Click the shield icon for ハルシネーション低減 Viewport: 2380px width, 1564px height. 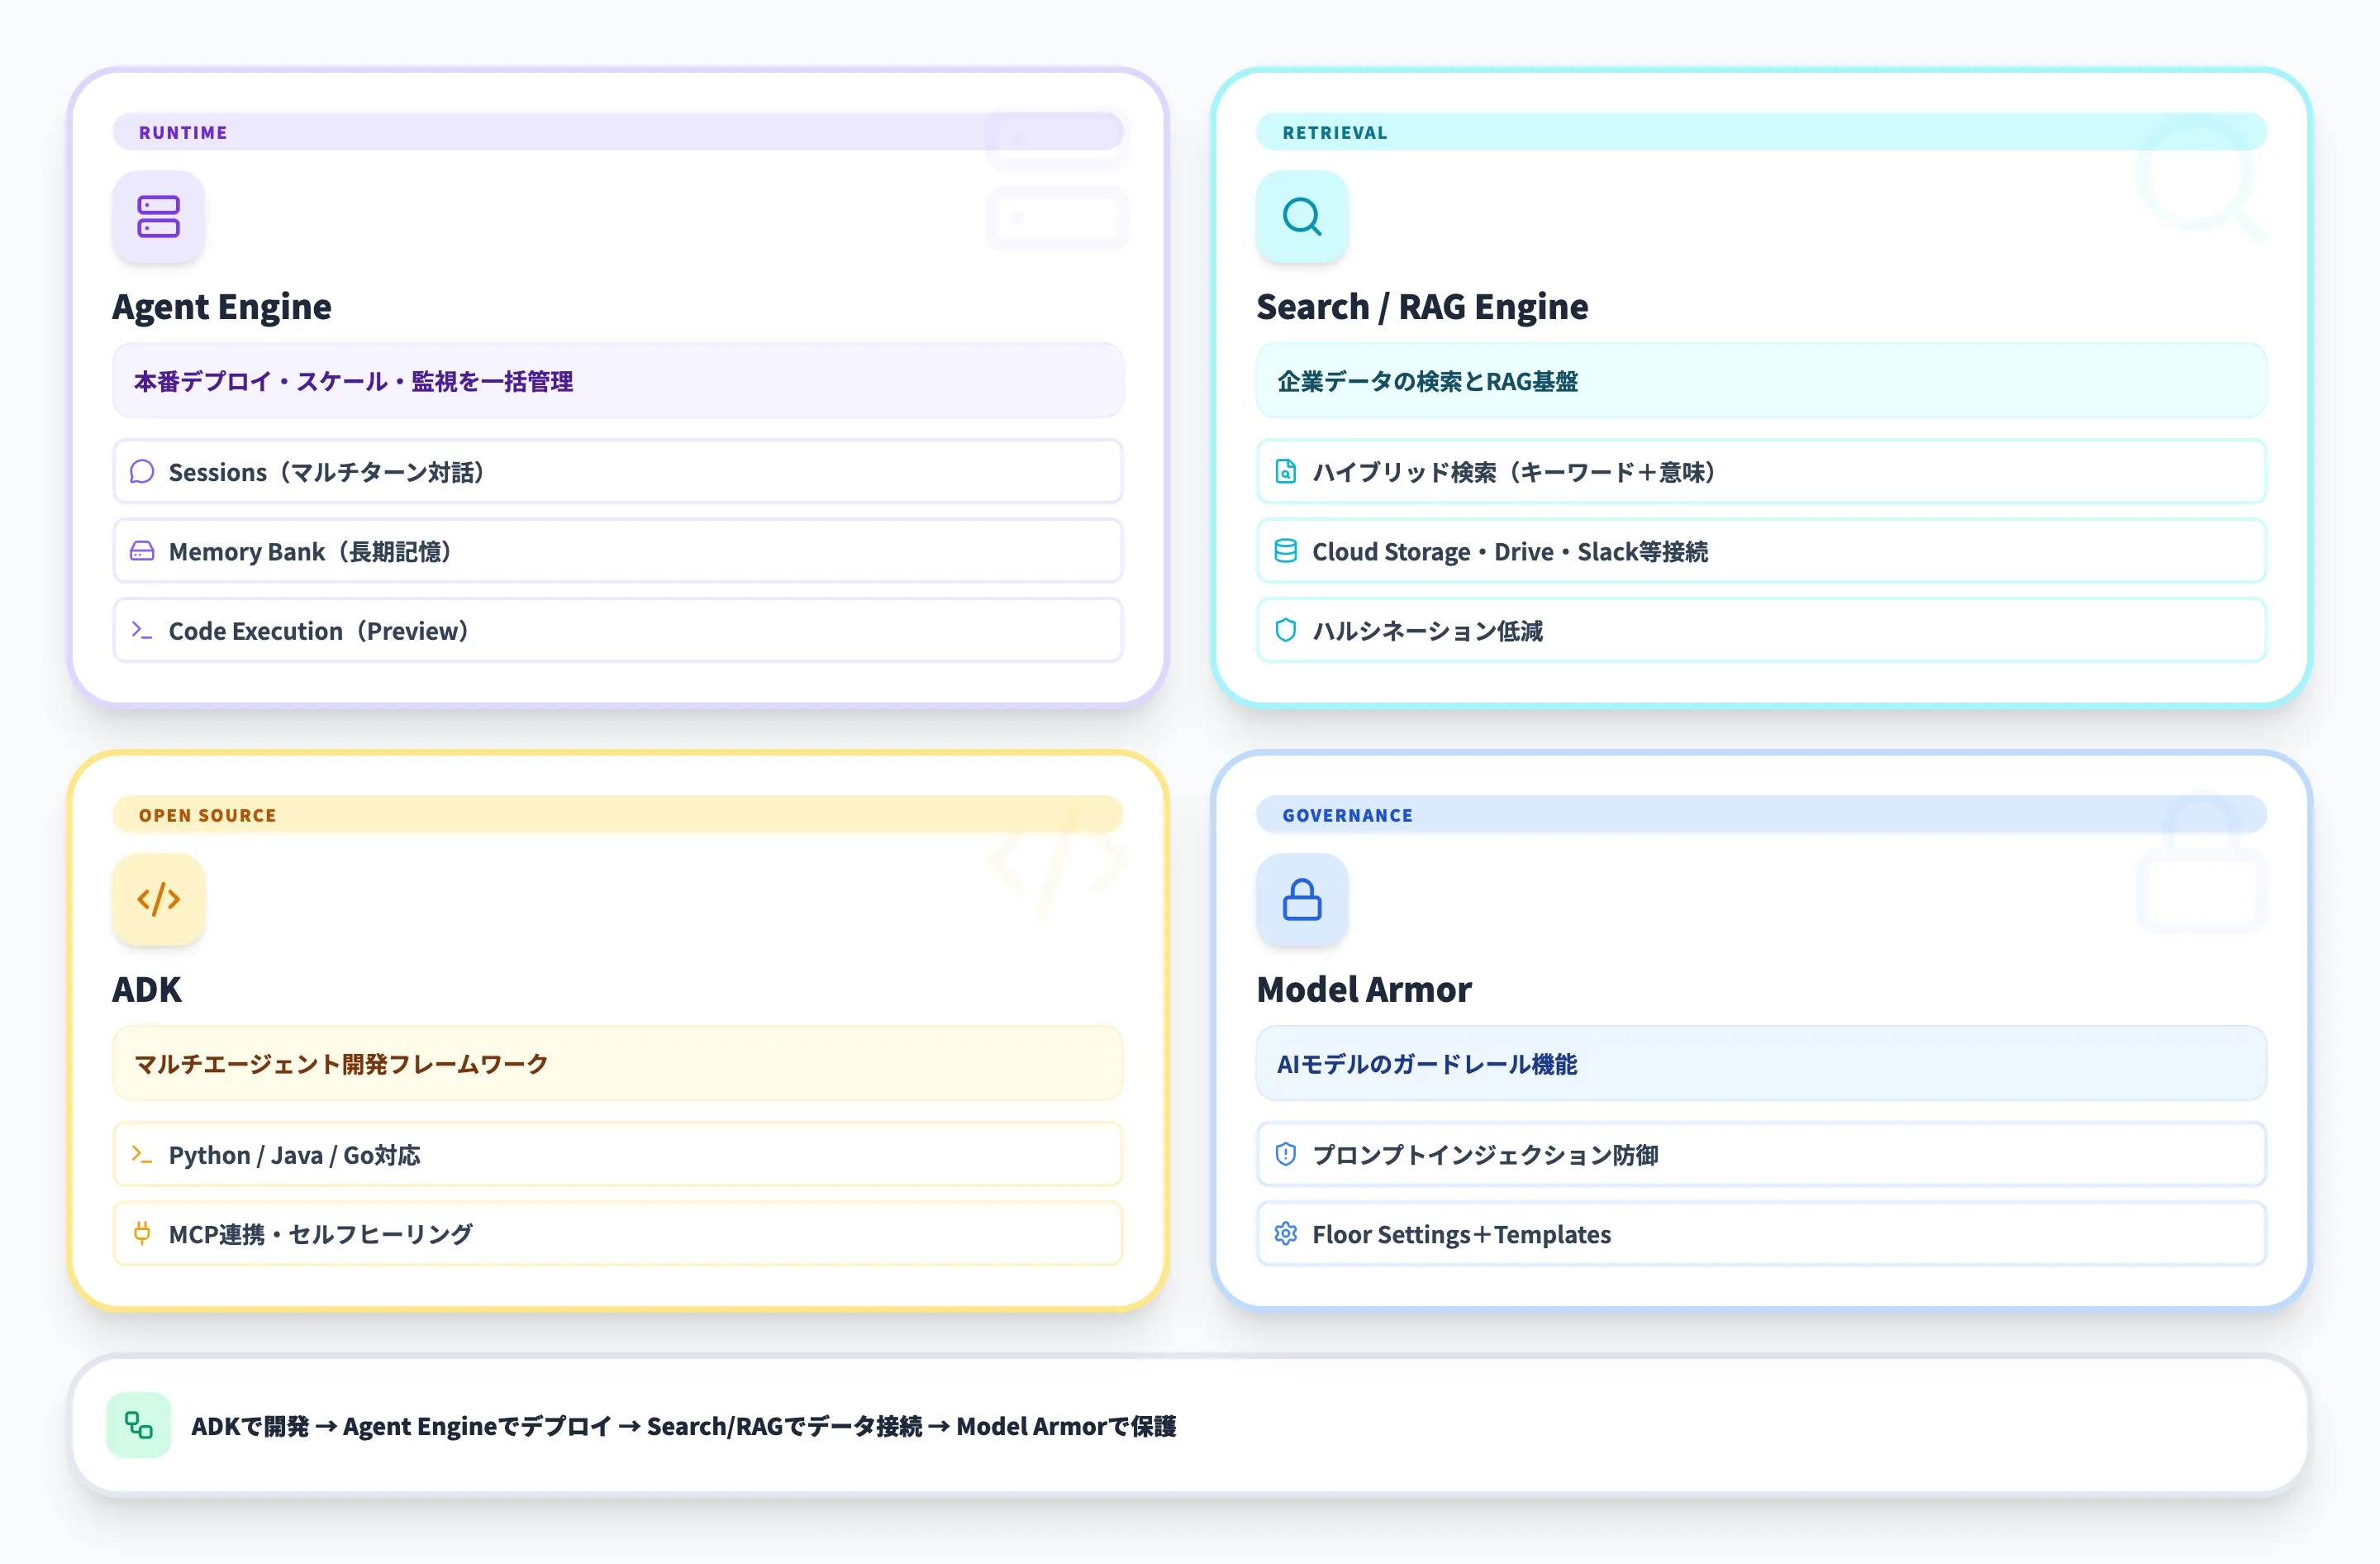coord(1285,630)
